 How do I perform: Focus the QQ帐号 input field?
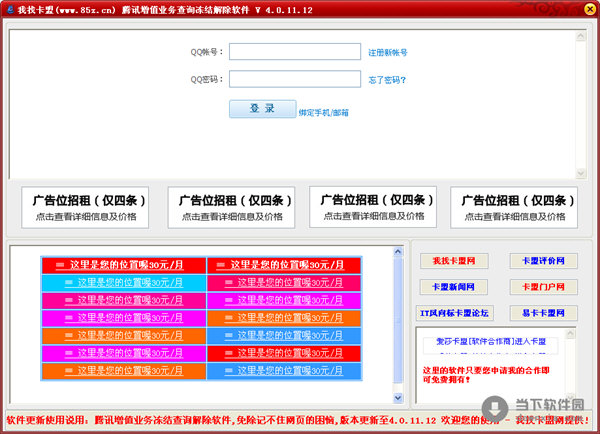(294, 52)
